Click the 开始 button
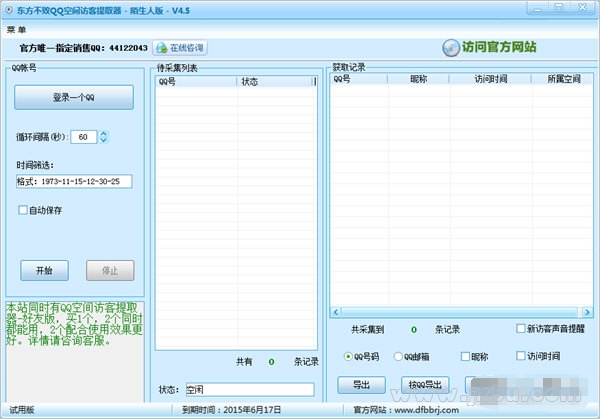Screen dimensions: 600x419 pos(44,271)
